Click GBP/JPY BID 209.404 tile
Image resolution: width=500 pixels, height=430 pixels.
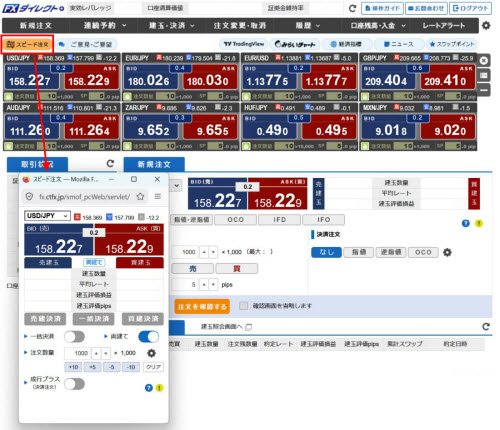point(388,77)
